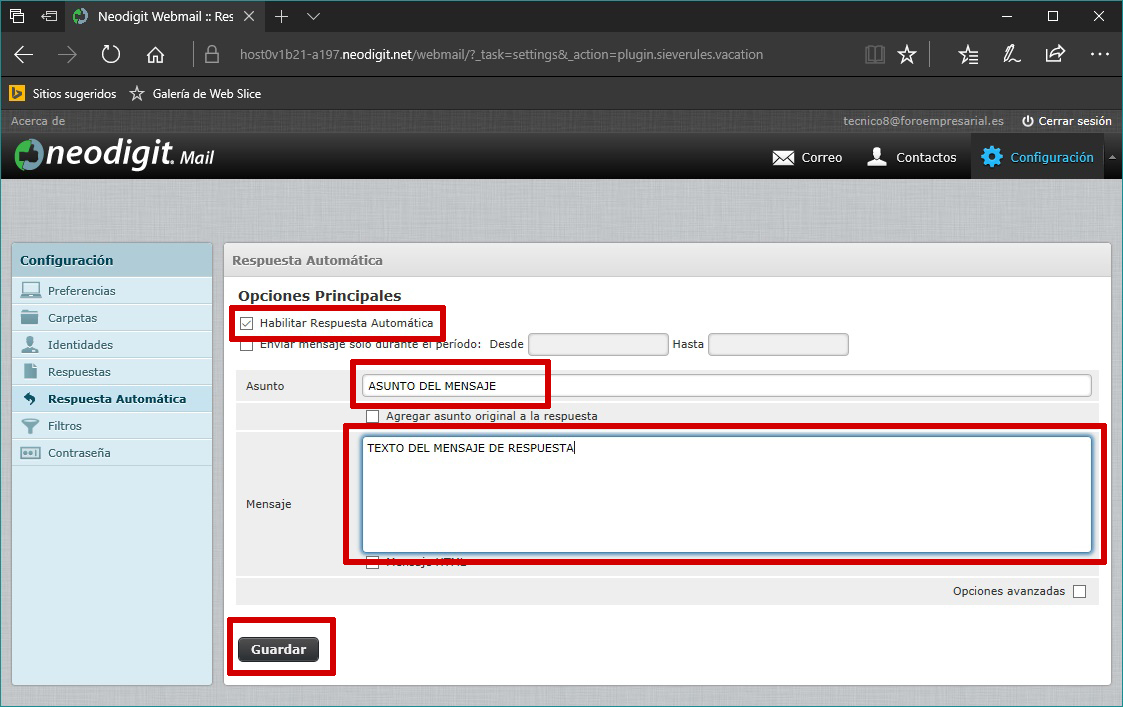Click the tabs set aside icon
This screenshot has width=1123, height=707.
17,16
